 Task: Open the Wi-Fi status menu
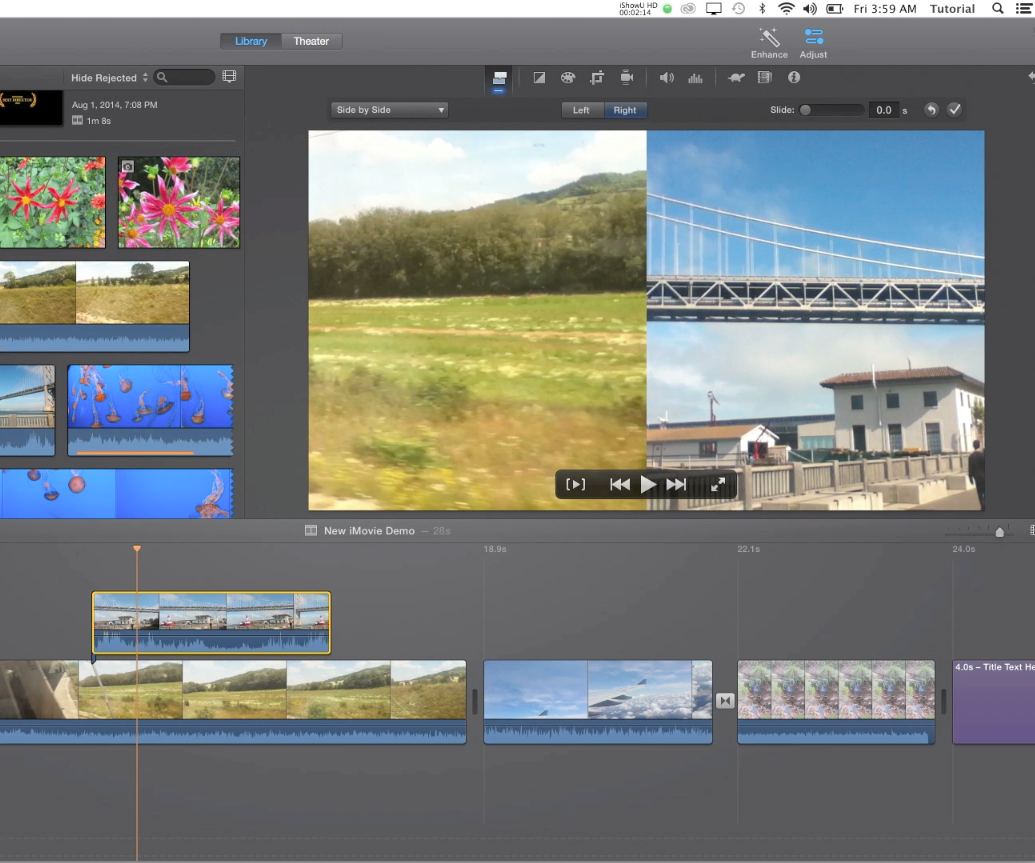785,9
